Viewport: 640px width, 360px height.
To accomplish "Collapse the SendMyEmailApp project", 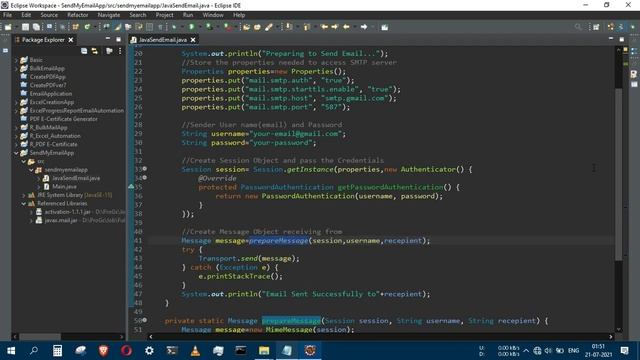I will coord(16,153).
